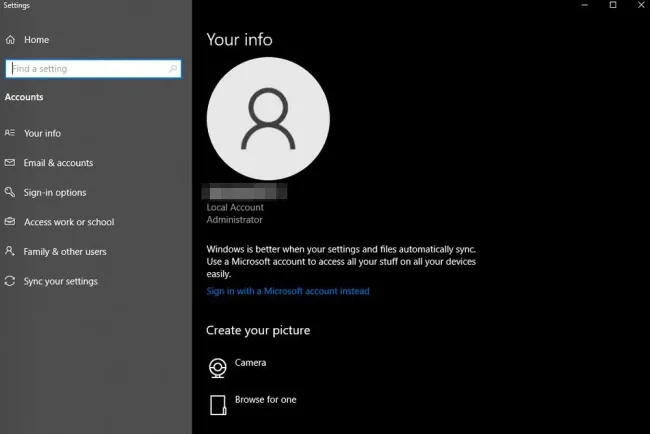Click Sign in with a Microsoft account instead
The width and height of the screenshot is (650, 434).
[x=288, y=291]
